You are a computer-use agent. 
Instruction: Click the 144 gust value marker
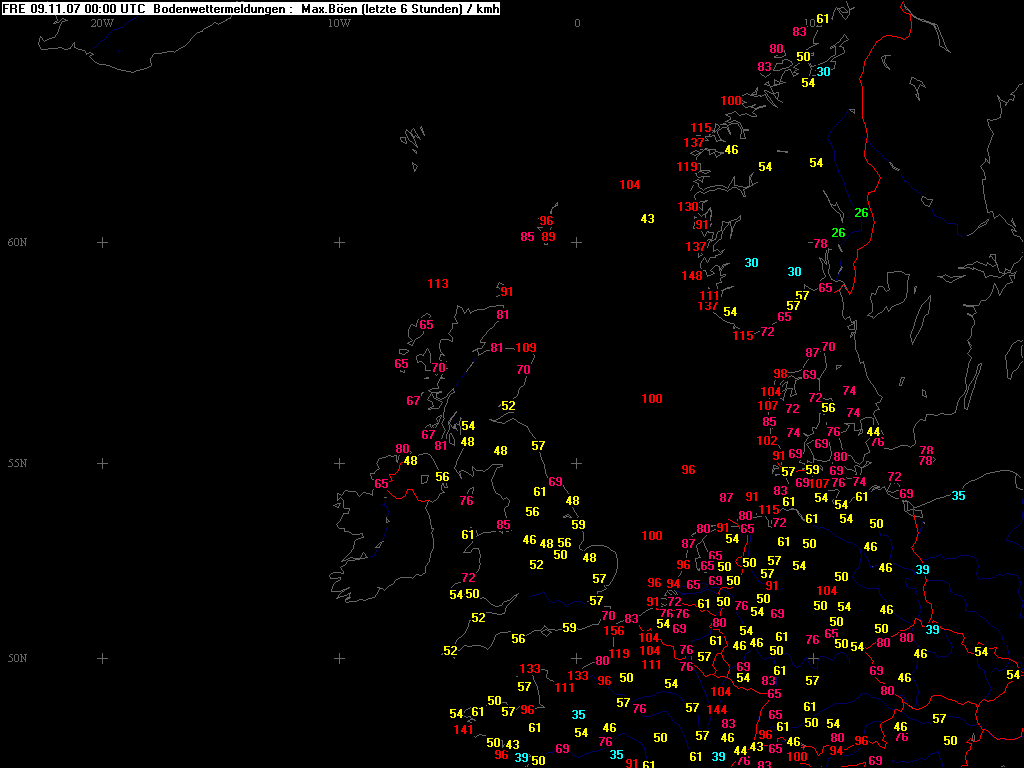(716, 709)
